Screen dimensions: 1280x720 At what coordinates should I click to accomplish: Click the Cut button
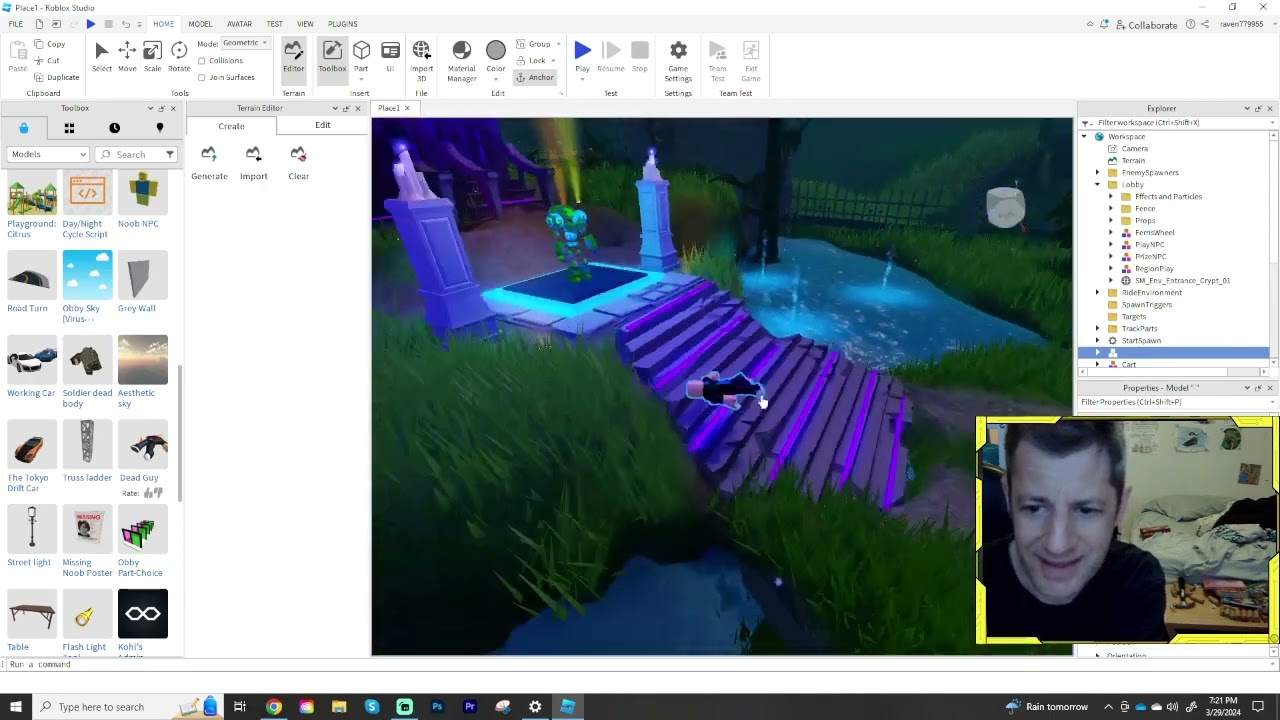coord(46,61)
